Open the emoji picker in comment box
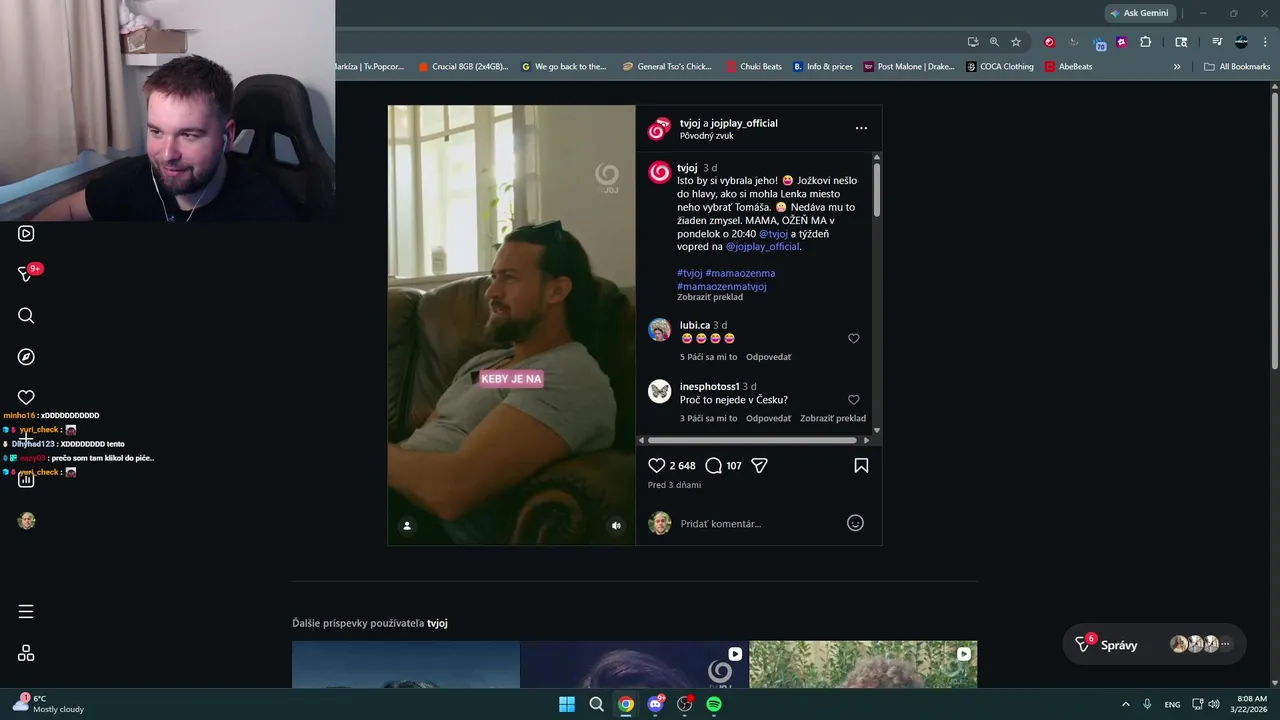Image resolution: width=1280 pixels, height=720 pixels. tap(855, 523)
